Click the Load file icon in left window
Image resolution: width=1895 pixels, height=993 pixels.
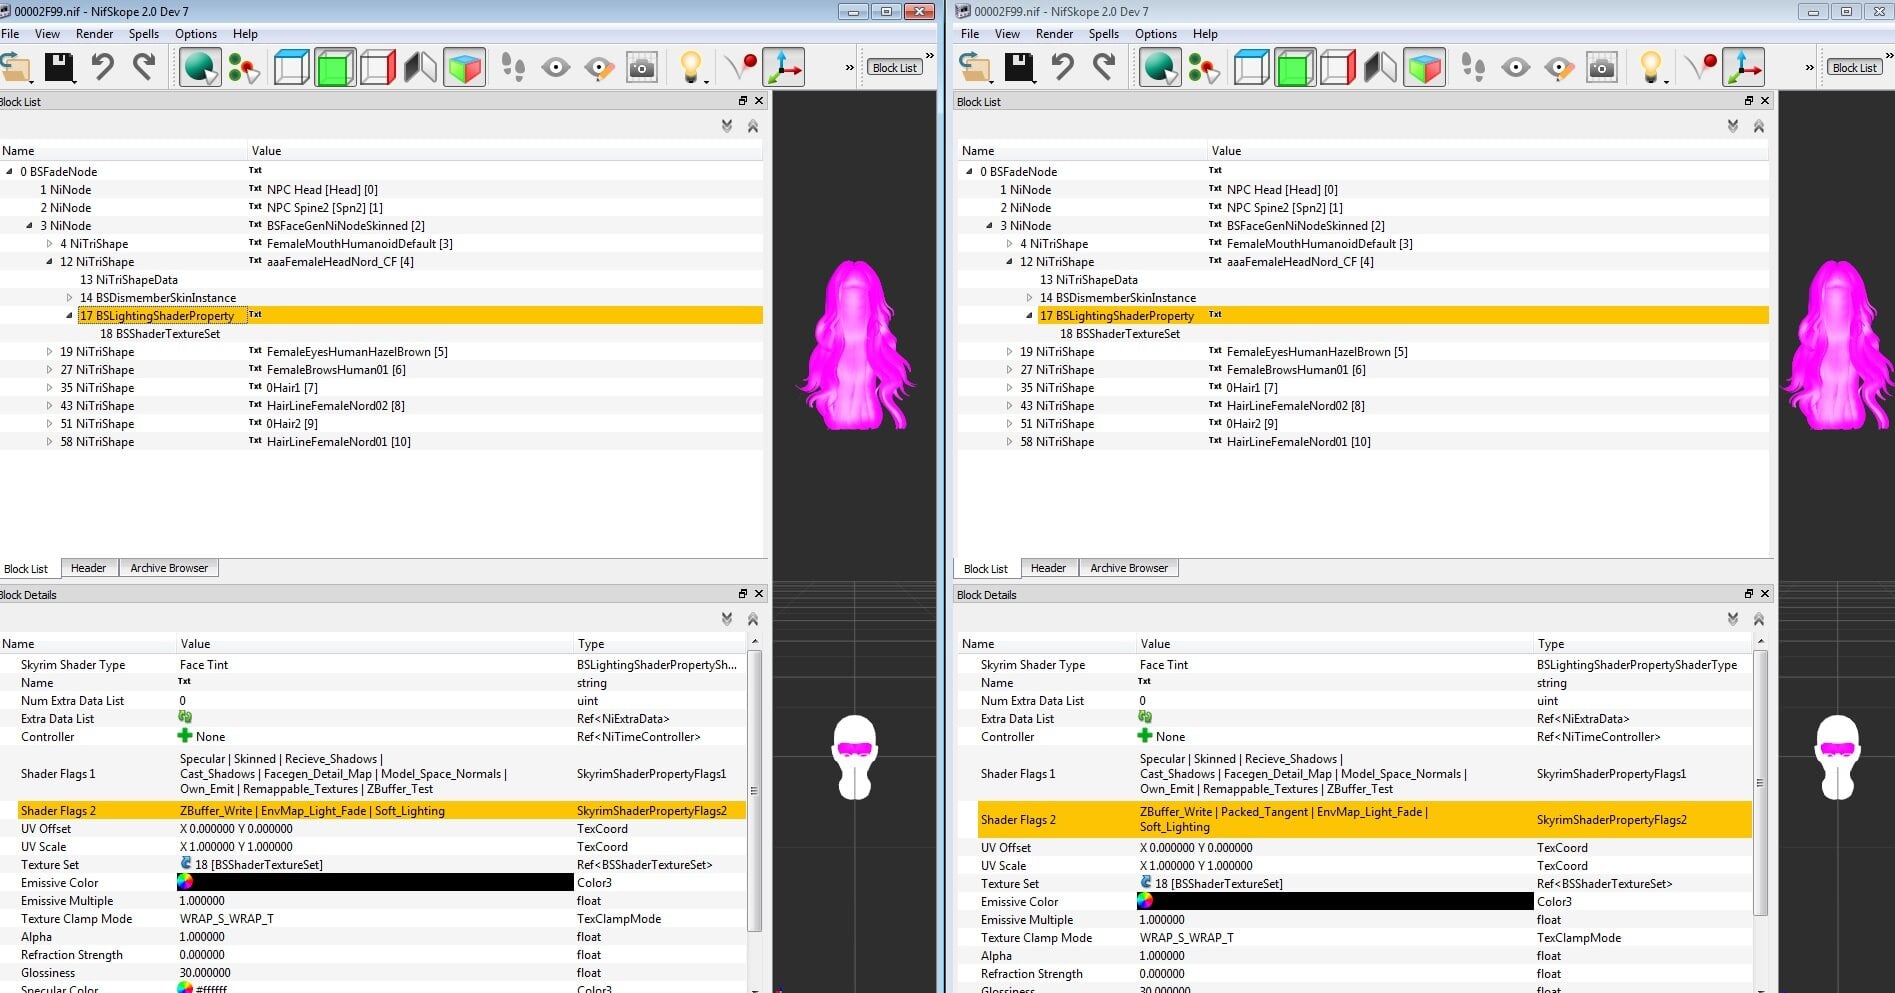16,67
